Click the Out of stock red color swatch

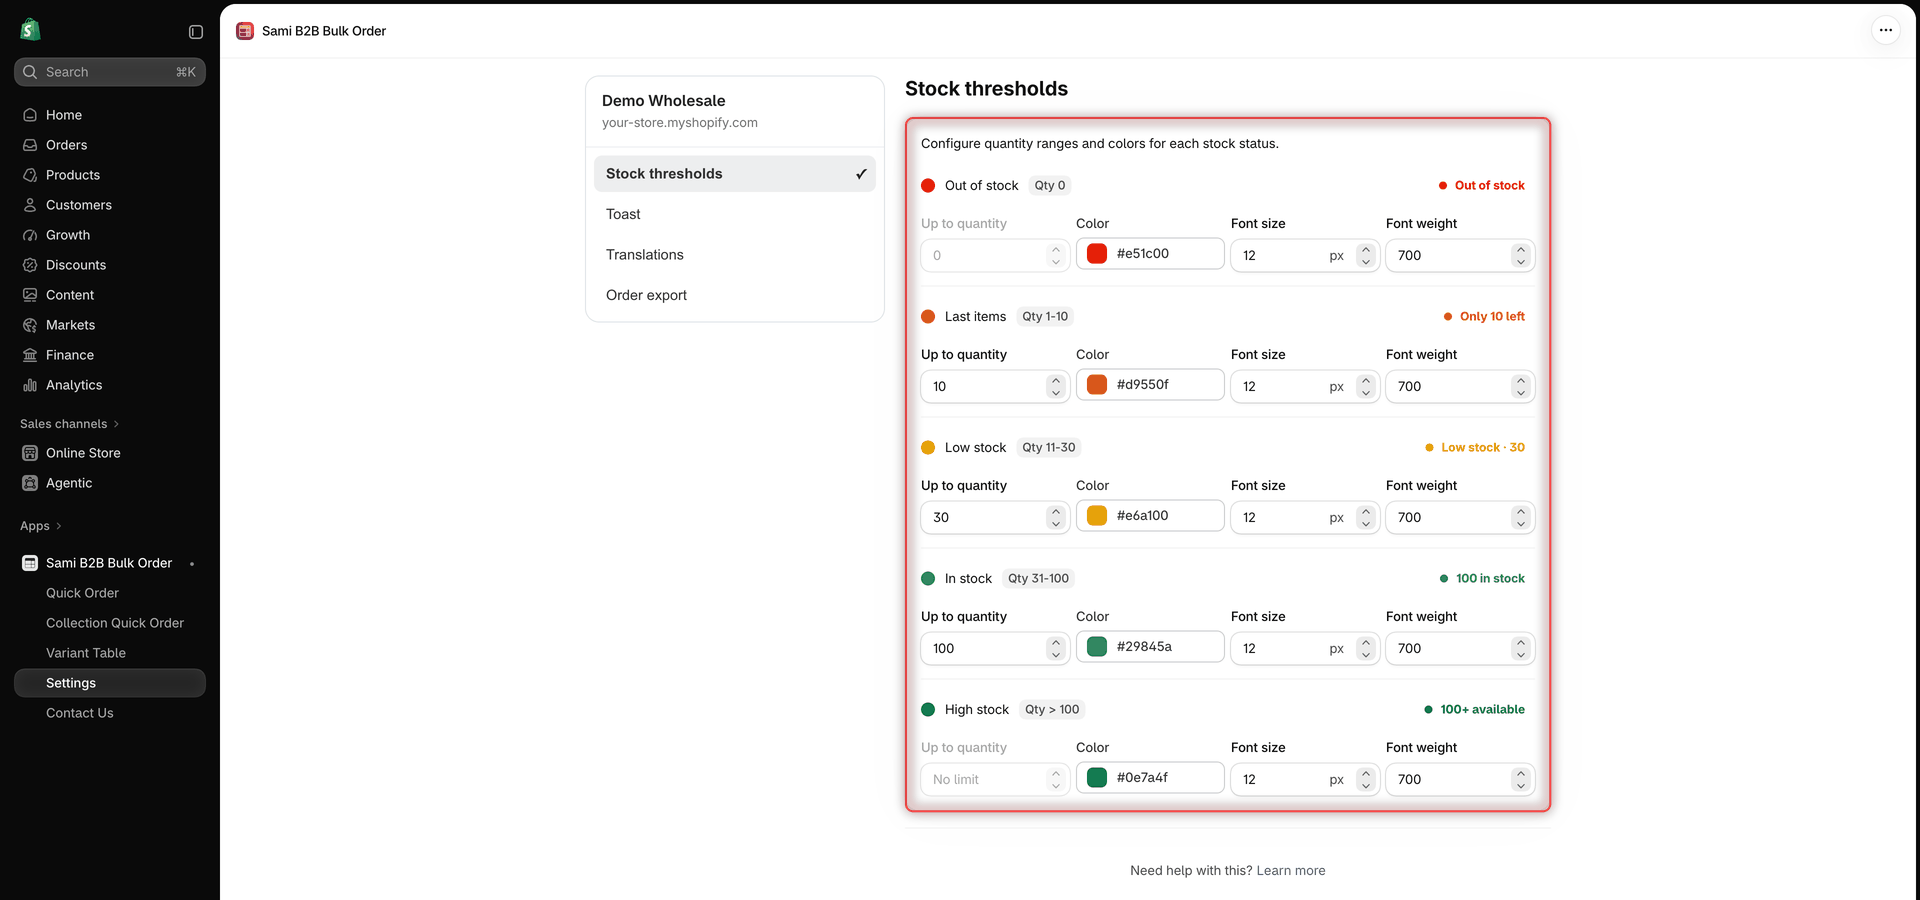[1097, 254]
